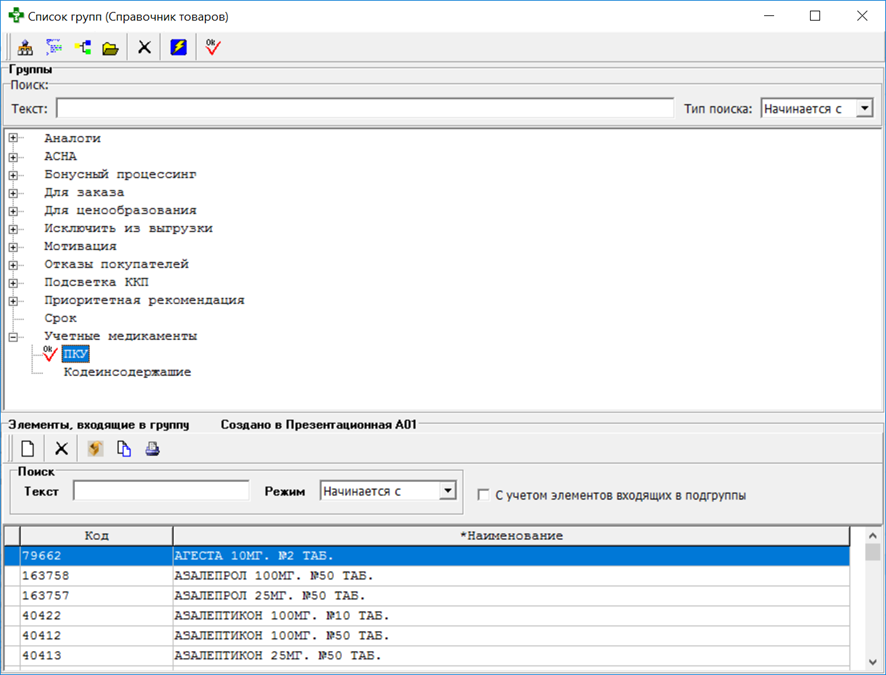Image resolution: width=886 pixels, height=675 pixels.
Task: Click the green cross app icon in the title bar
Action: pyautogui.click(x=16, y=16)
